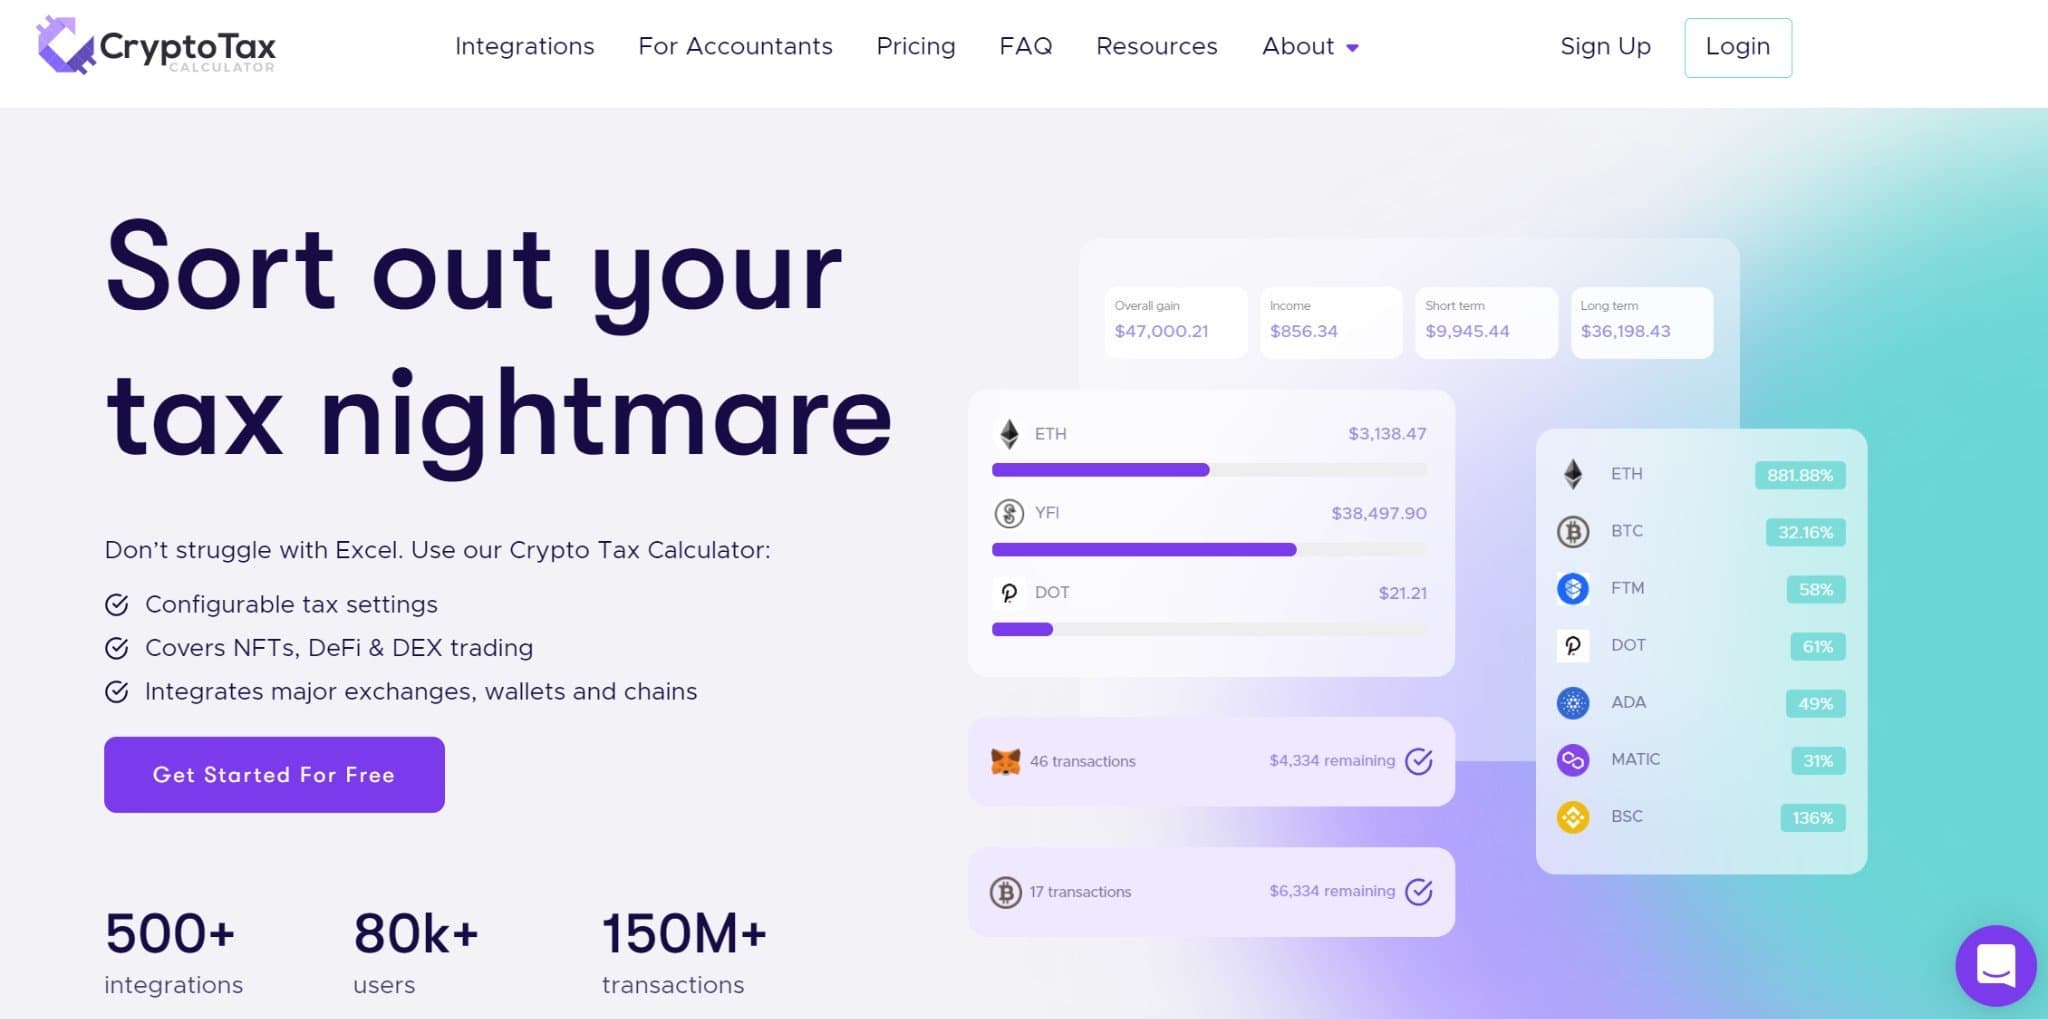Click the ETH purple progress bar
Viewport: 2048px width, 1019px height.
click(1100, 470)
